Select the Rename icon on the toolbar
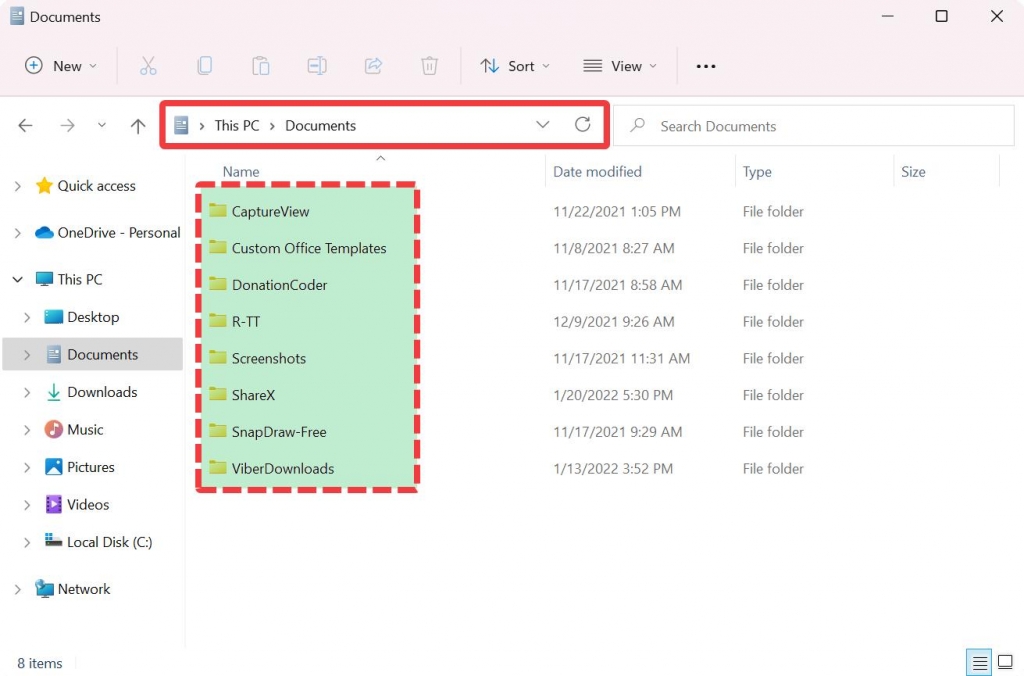The image size is (1024, 676). pos(317,66)
